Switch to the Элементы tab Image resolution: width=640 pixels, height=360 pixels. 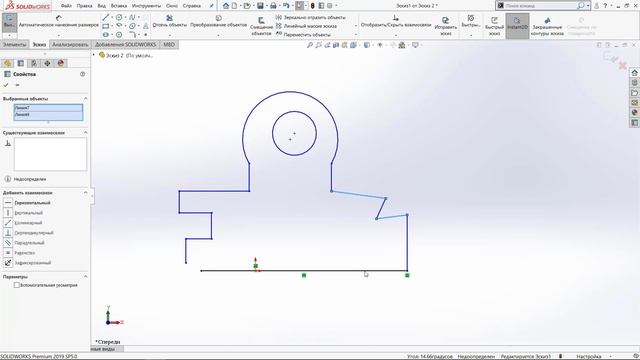[15, 44]
